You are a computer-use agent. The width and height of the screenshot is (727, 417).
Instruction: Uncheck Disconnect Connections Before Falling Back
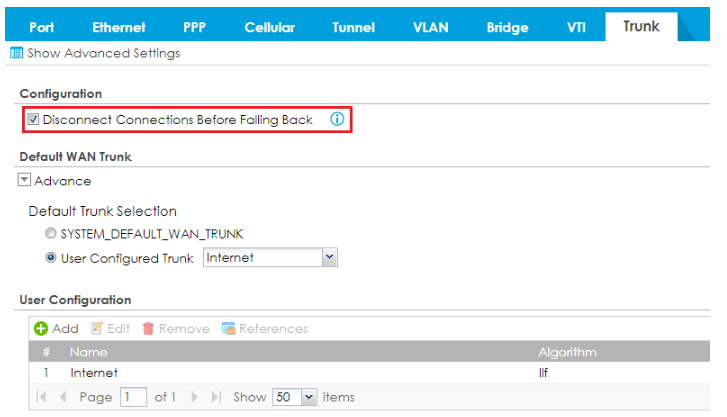coord(33,120)
